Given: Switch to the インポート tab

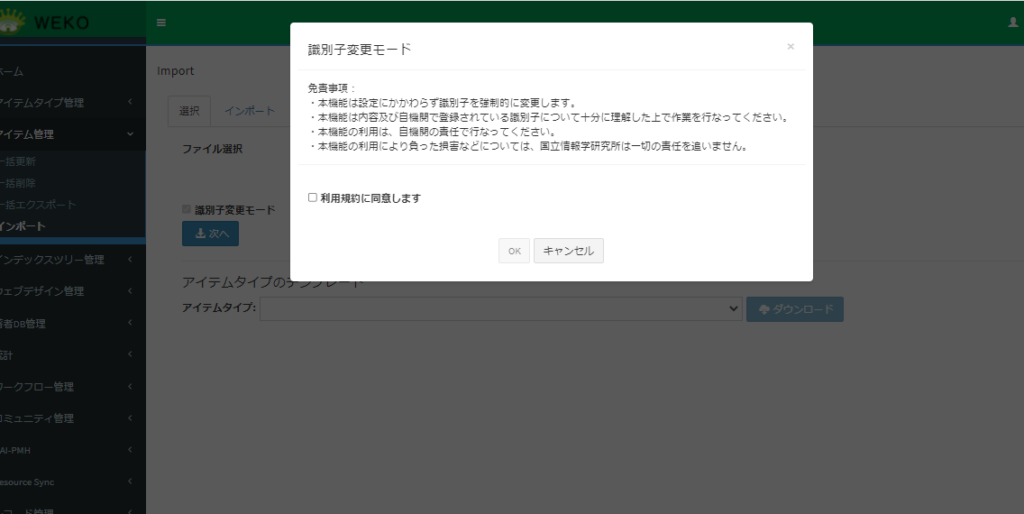Looking at the screenshot, I should click(249, 111).
